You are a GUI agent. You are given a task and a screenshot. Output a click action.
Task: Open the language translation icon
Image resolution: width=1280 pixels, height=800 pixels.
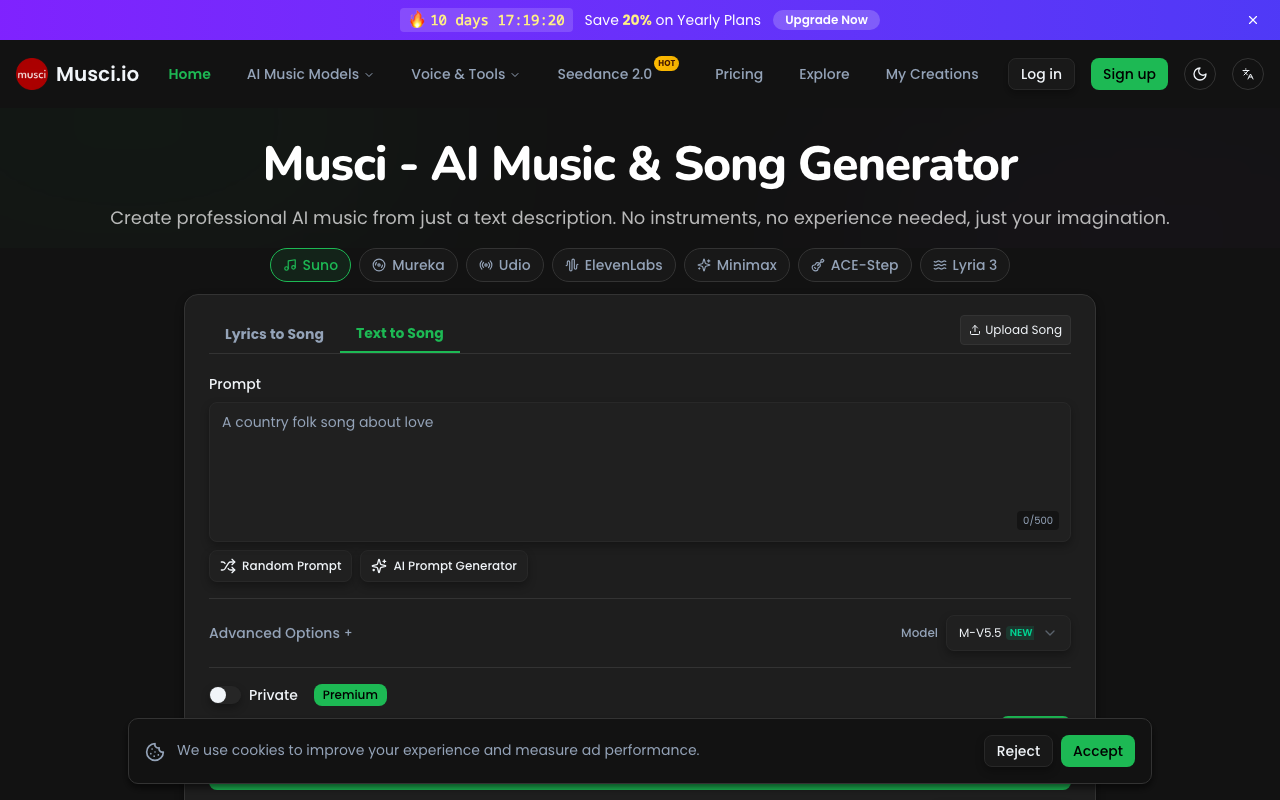[x=1248, y=74]
